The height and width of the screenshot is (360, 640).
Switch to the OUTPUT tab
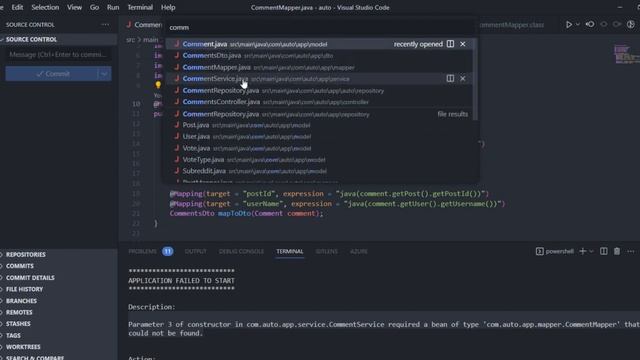196,251
